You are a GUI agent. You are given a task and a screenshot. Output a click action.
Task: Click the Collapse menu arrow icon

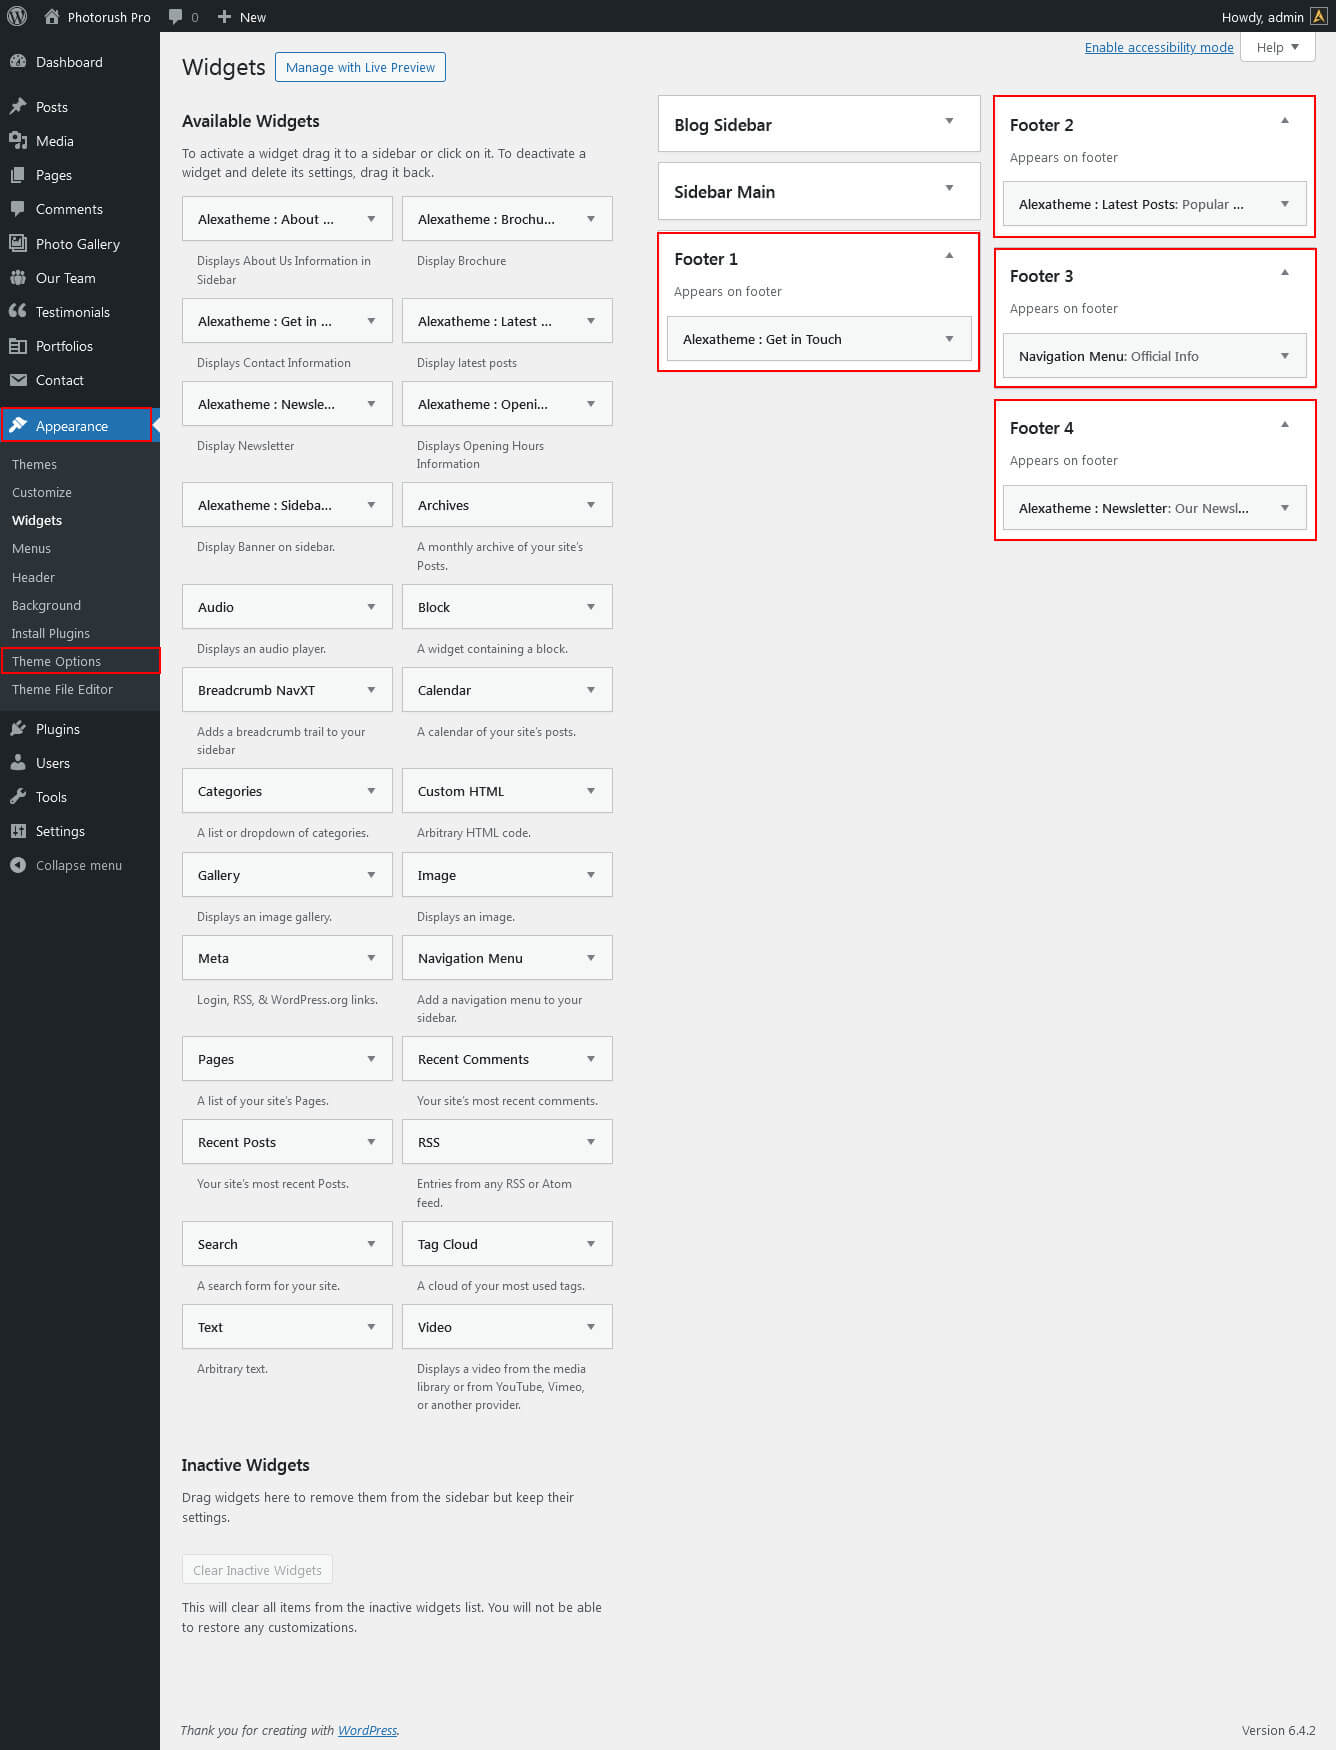coord(18,865)
